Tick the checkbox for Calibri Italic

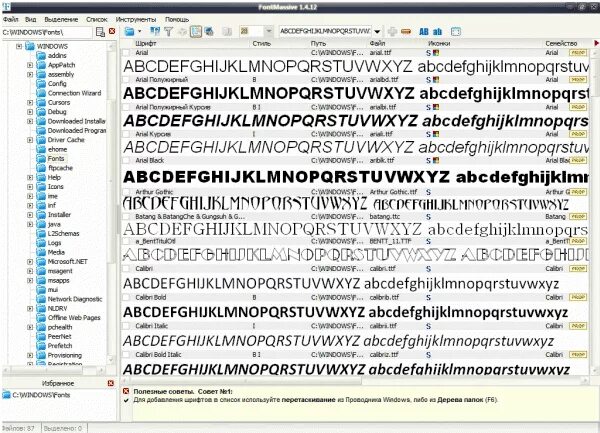[126, 326]
